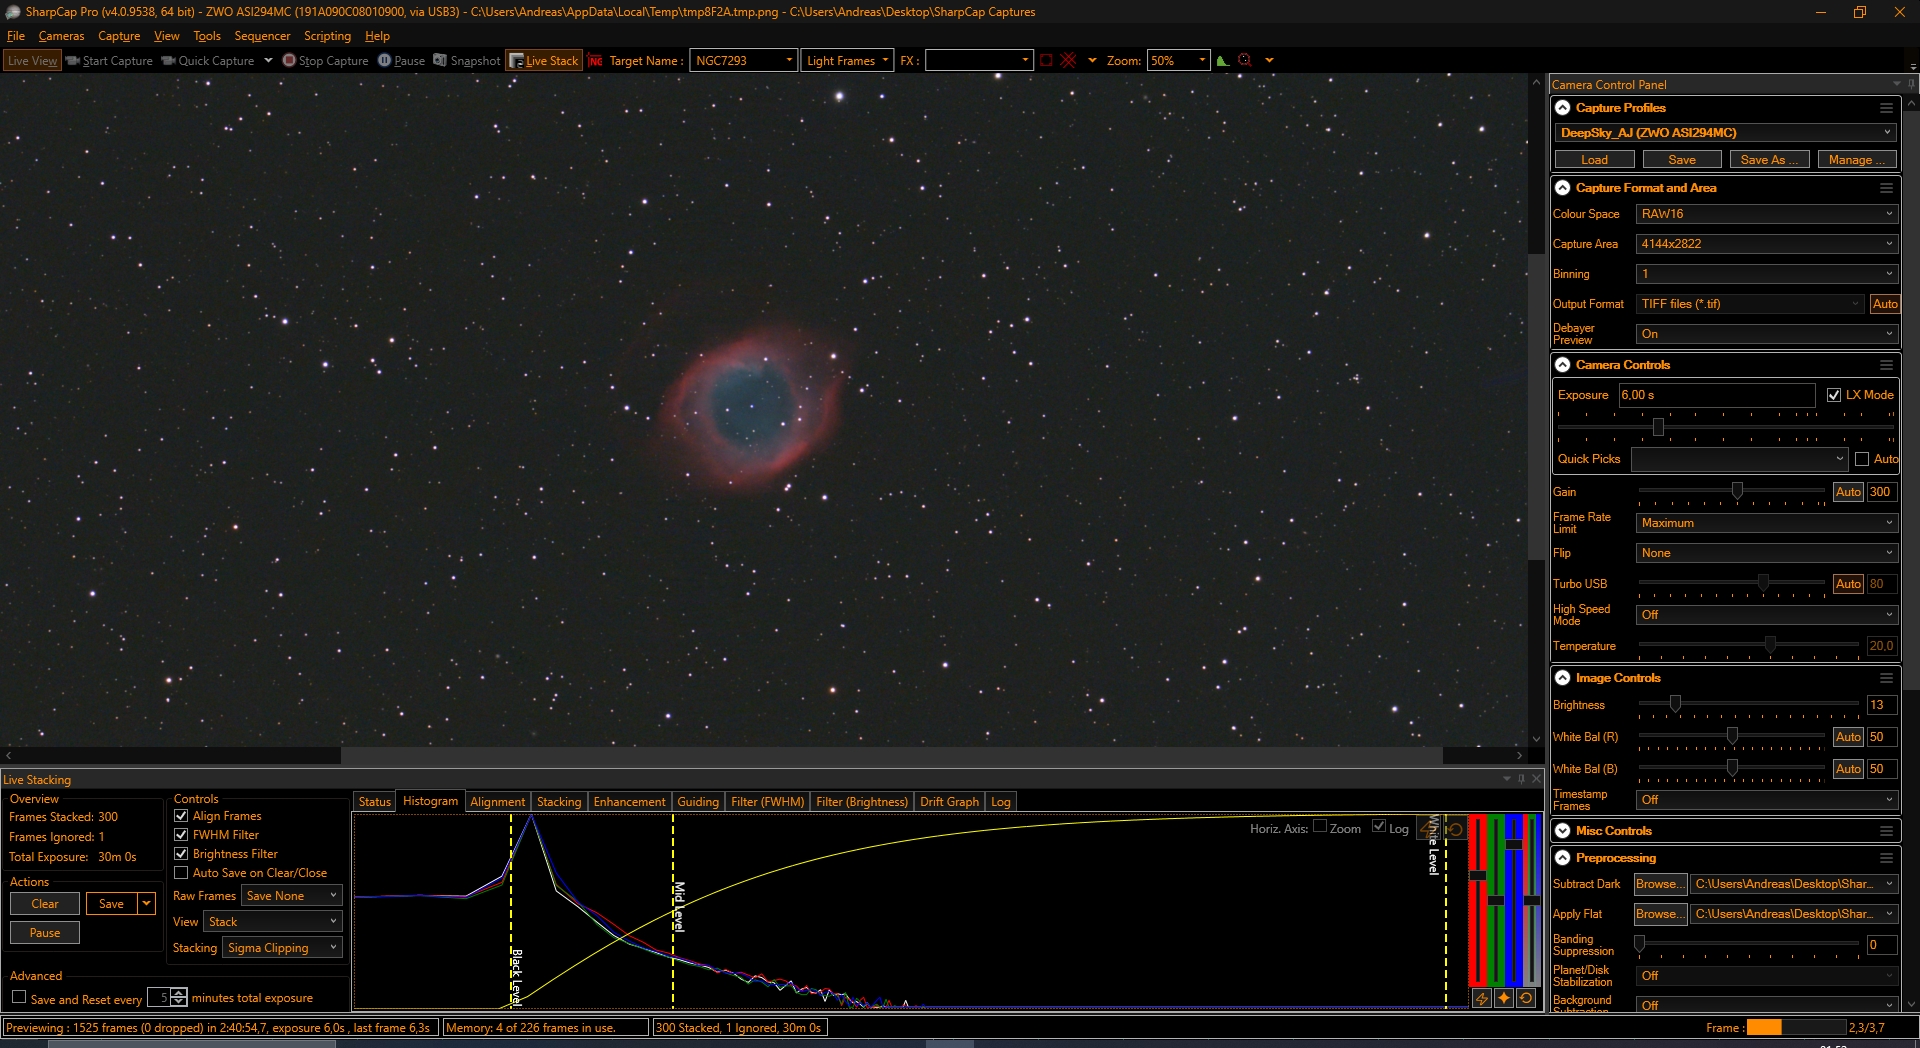Enable the Quick Picks Auto checkbox
This screenshot has width=1920, height=1048.
click(1862, 459)
